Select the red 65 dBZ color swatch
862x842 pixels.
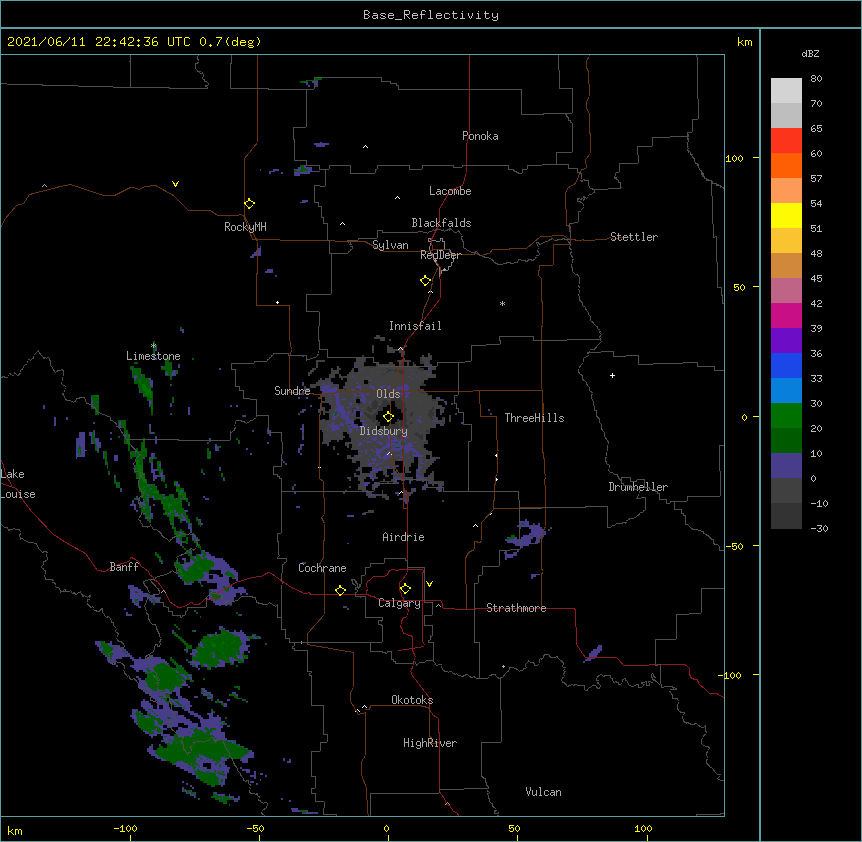tap(786, 140)
